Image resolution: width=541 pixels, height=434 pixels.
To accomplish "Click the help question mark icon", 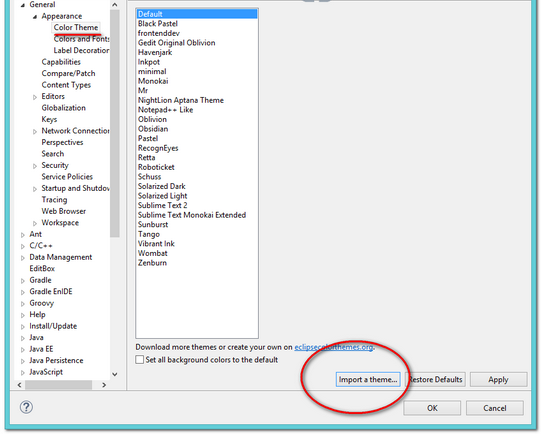I will 26,407.
